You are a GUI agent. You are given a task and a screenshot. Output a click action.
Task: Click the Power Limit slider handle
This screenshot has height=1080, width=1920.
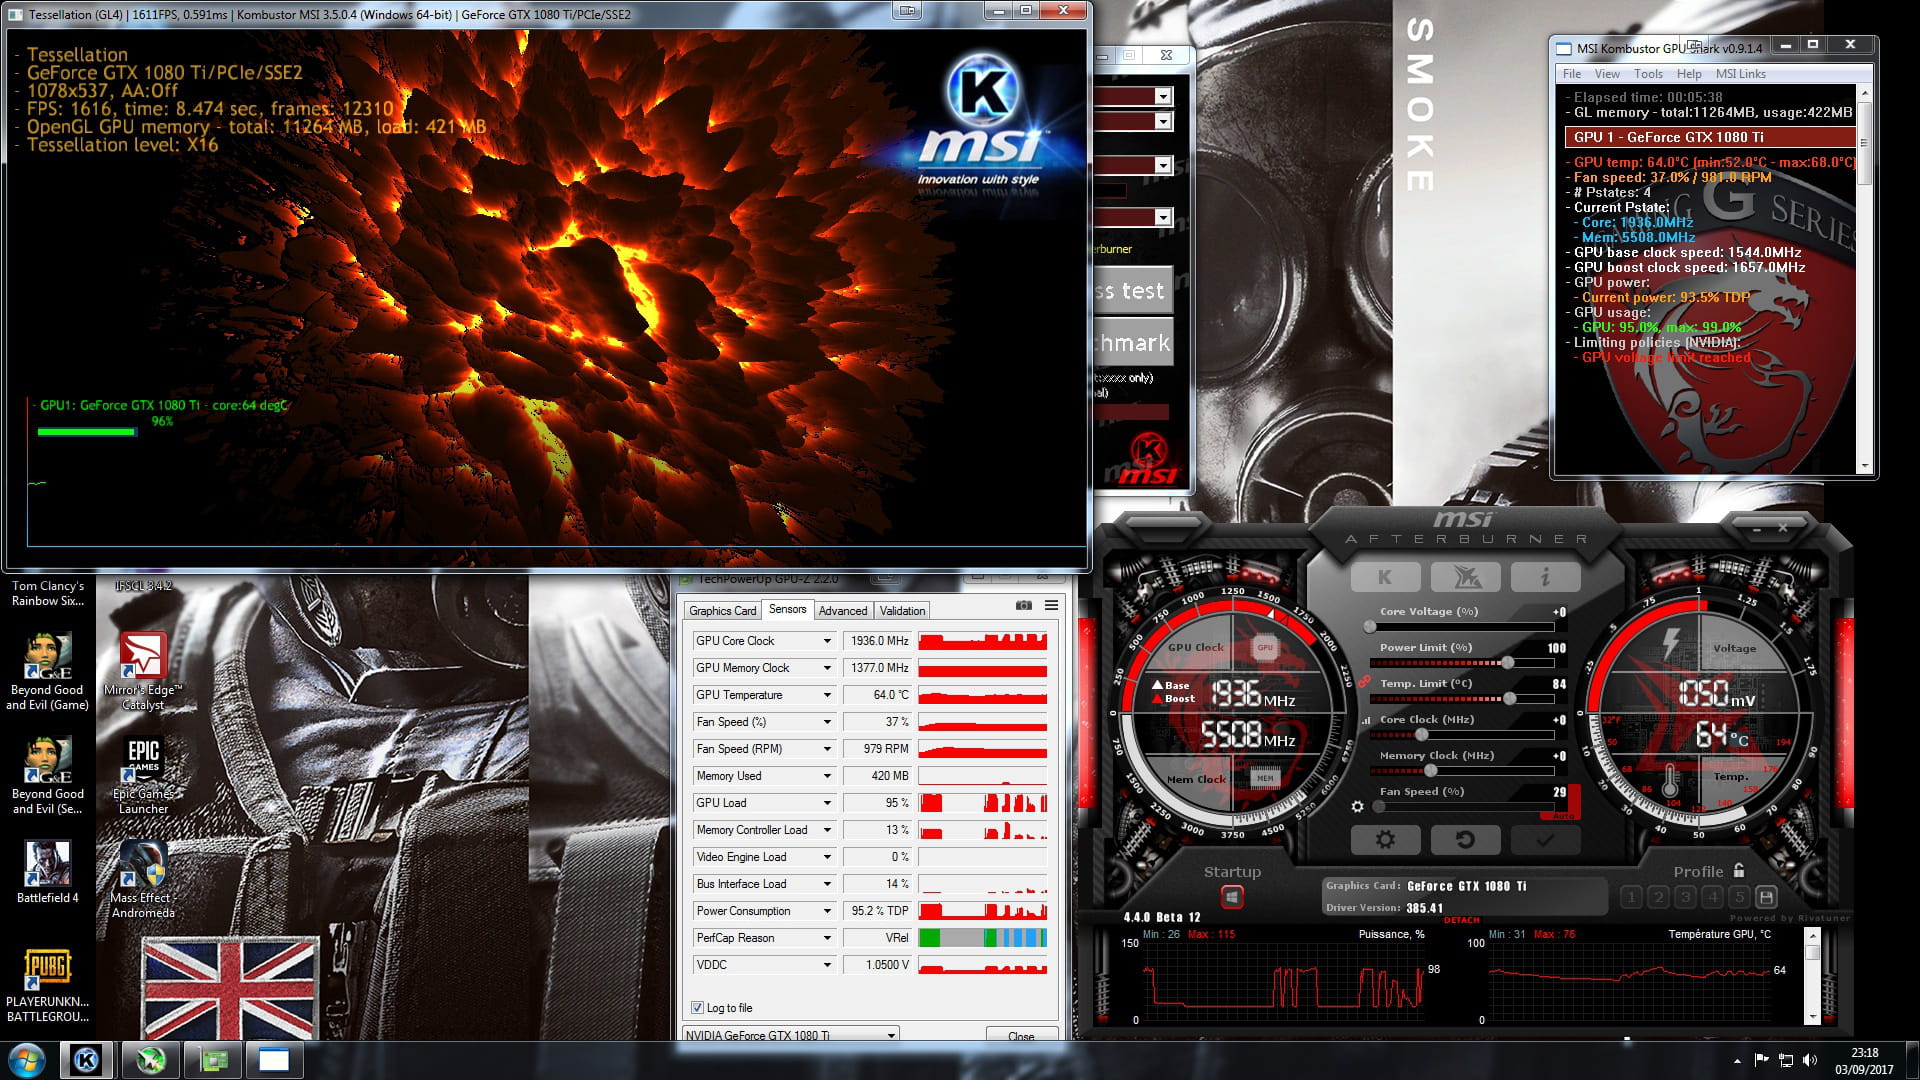coord(1508,663)
